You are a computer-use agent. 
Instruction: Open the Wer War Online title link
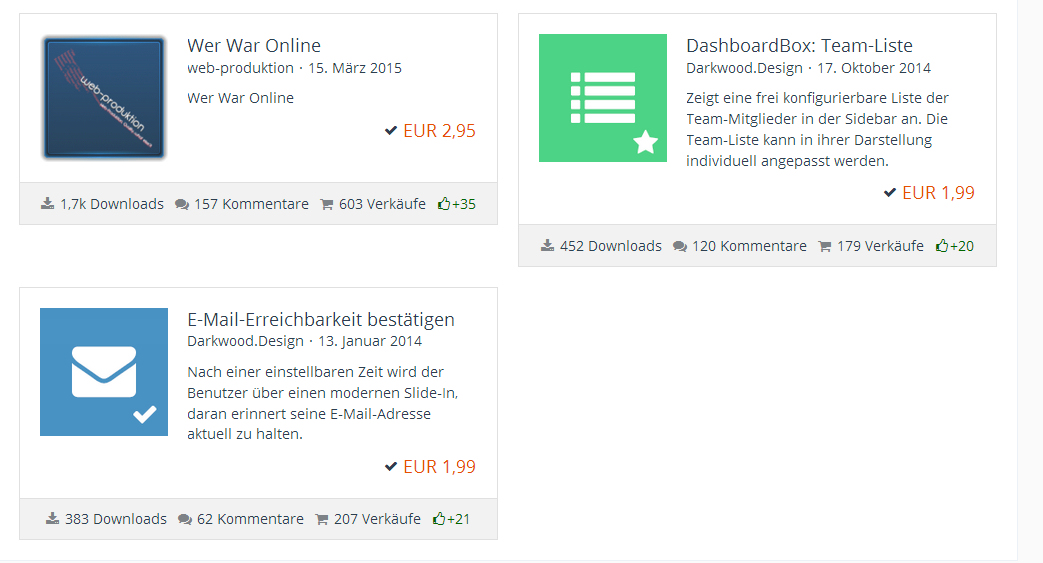(x=254, y=46)
